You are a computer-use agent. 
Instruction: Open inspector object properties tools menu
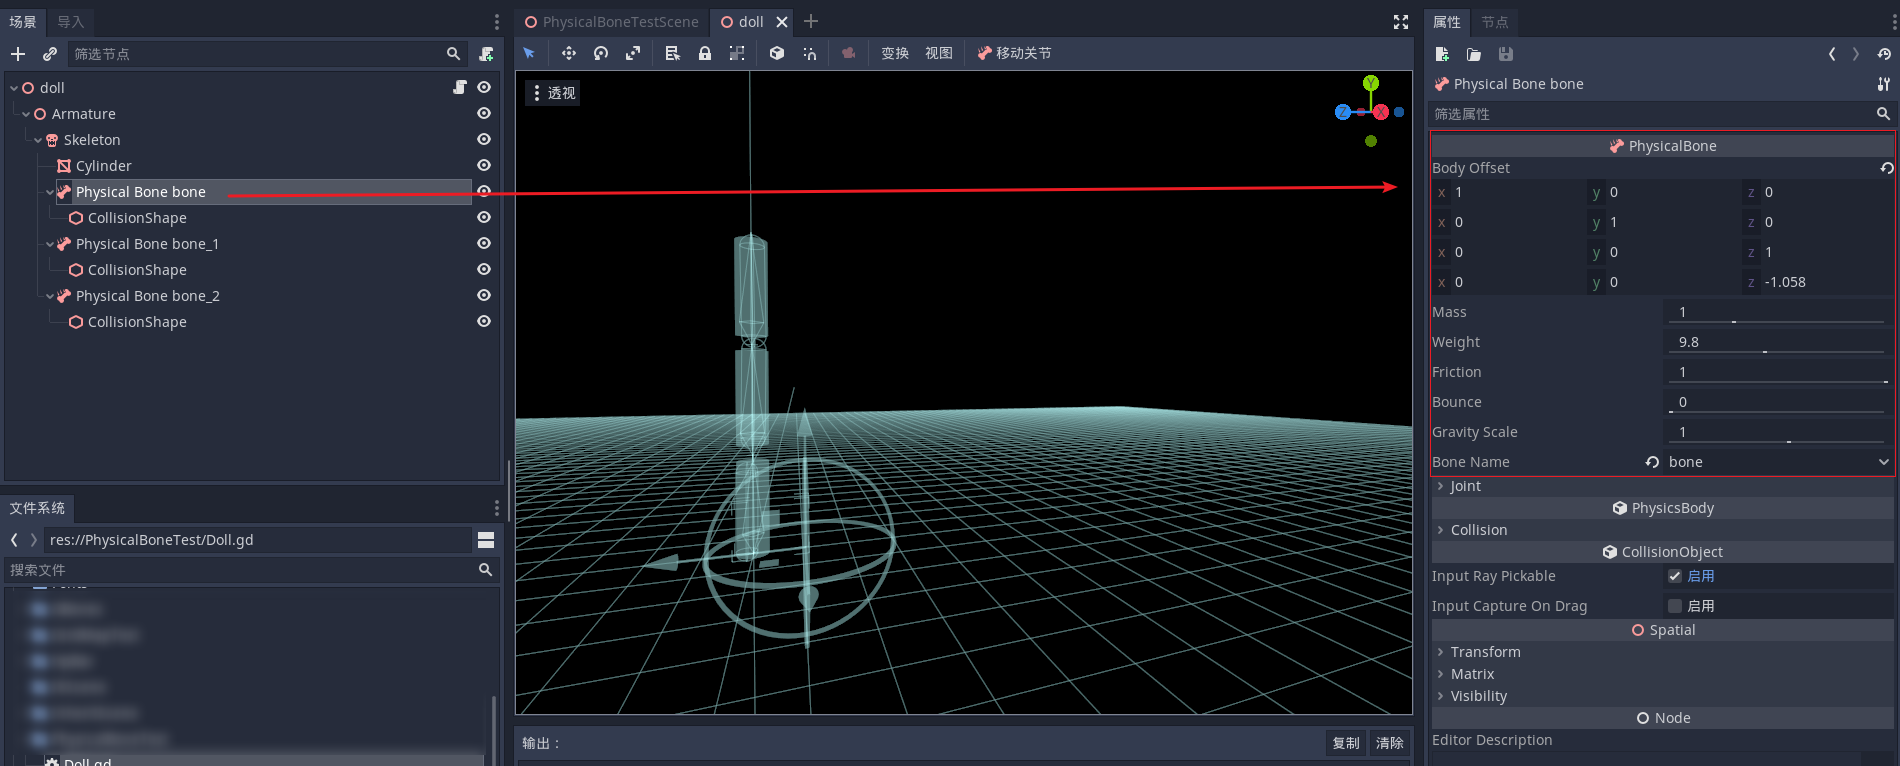1884,84
